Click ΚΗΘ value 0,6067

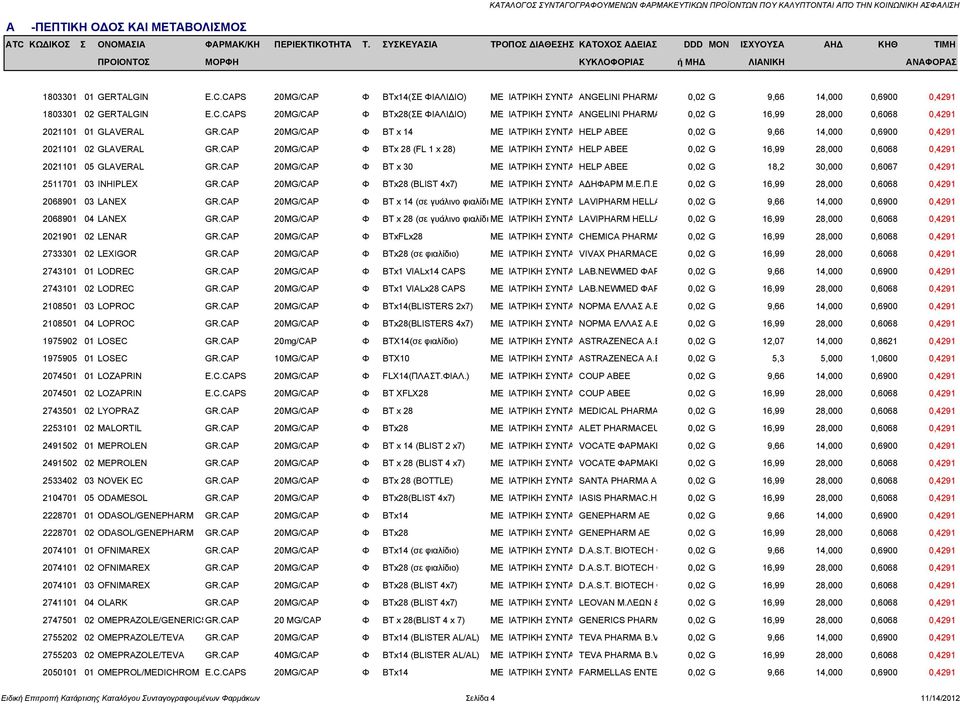884,167
